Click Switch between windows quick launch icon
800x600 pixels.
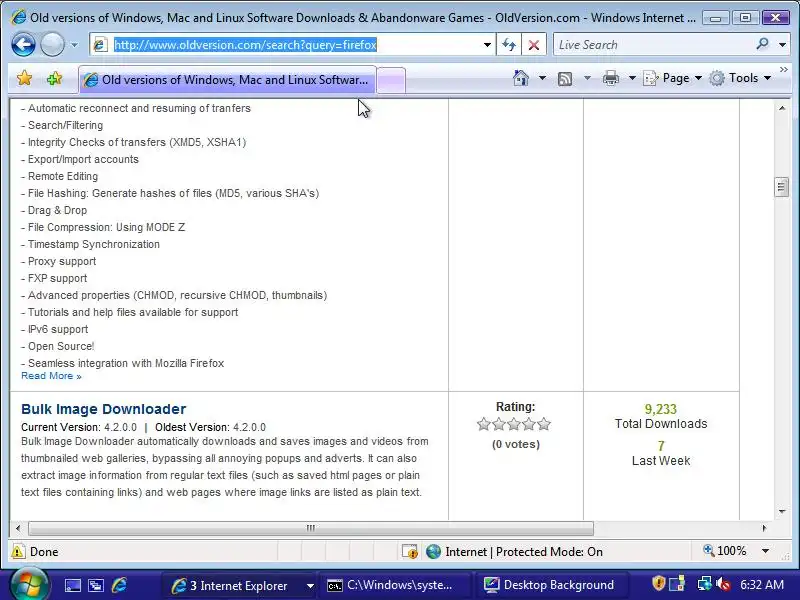[96, 585]
